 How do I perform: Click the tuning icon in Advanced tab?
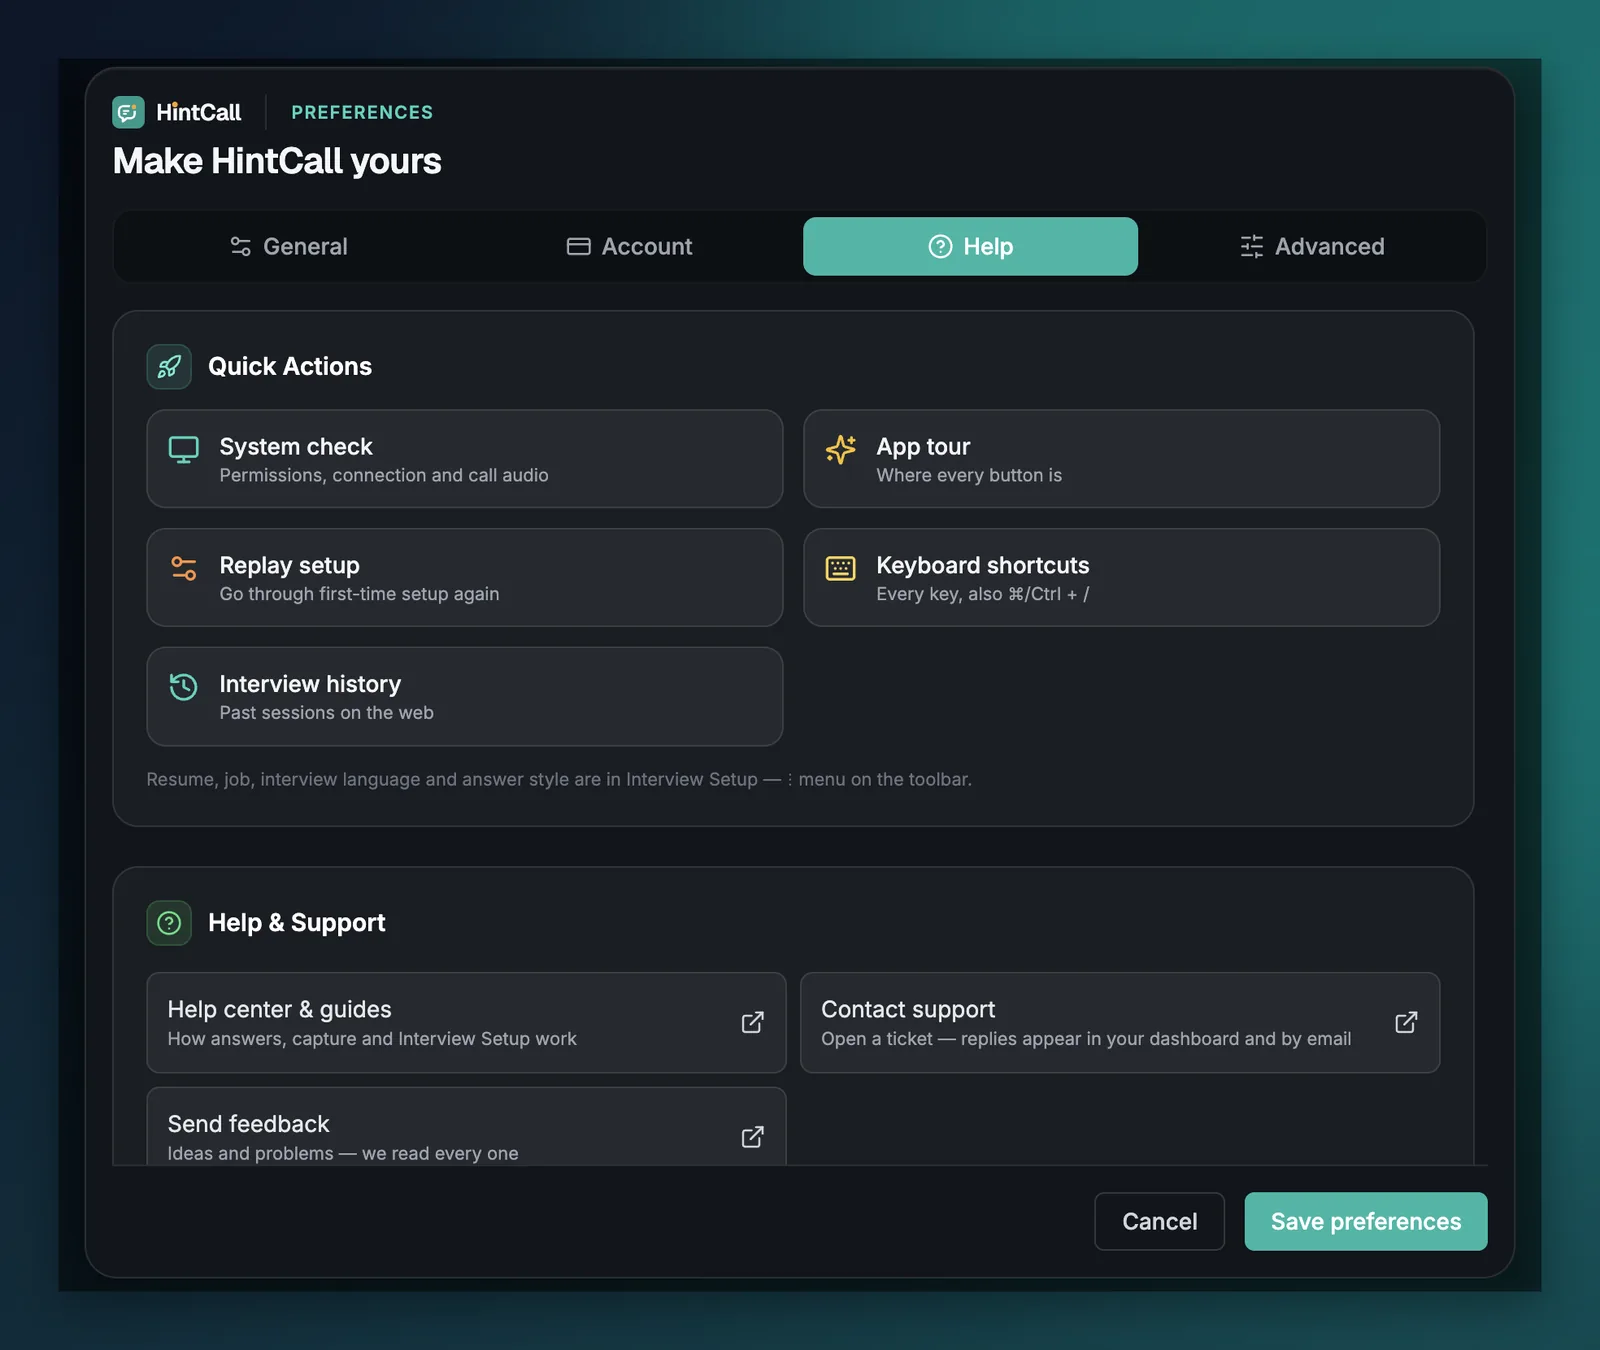pos(1252,246)
